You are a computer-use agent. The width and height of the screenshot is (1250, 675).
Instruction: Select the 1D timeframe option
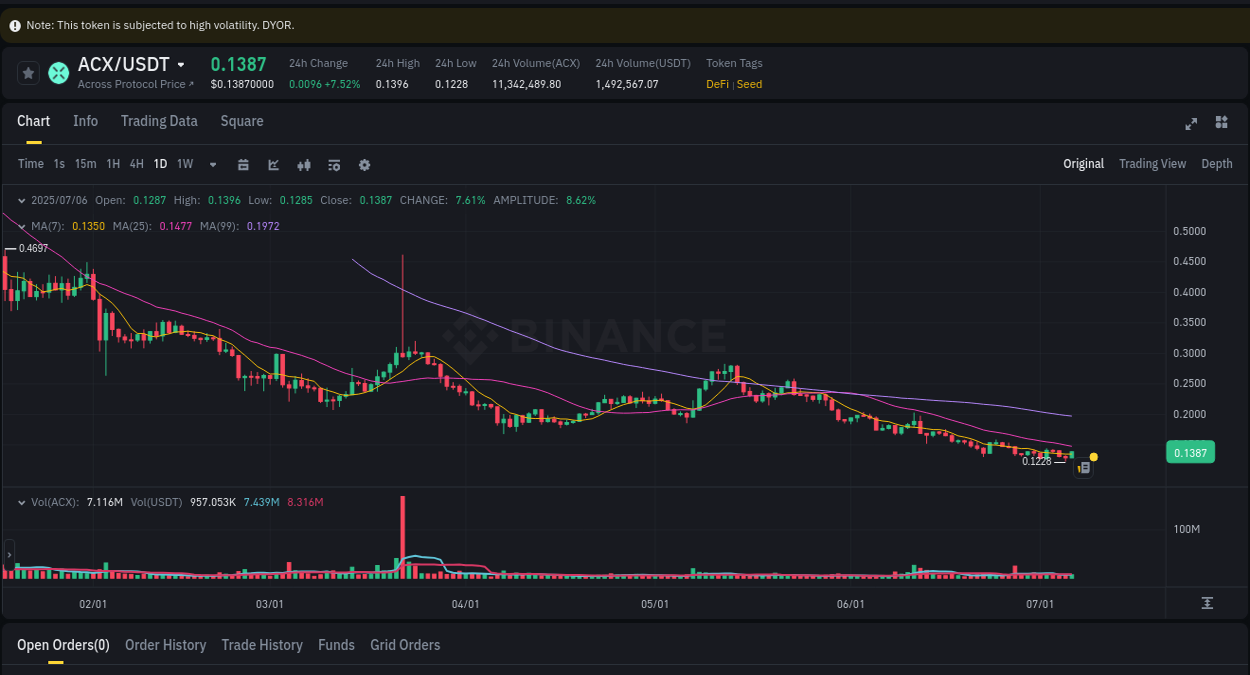[x=160, y=164]
